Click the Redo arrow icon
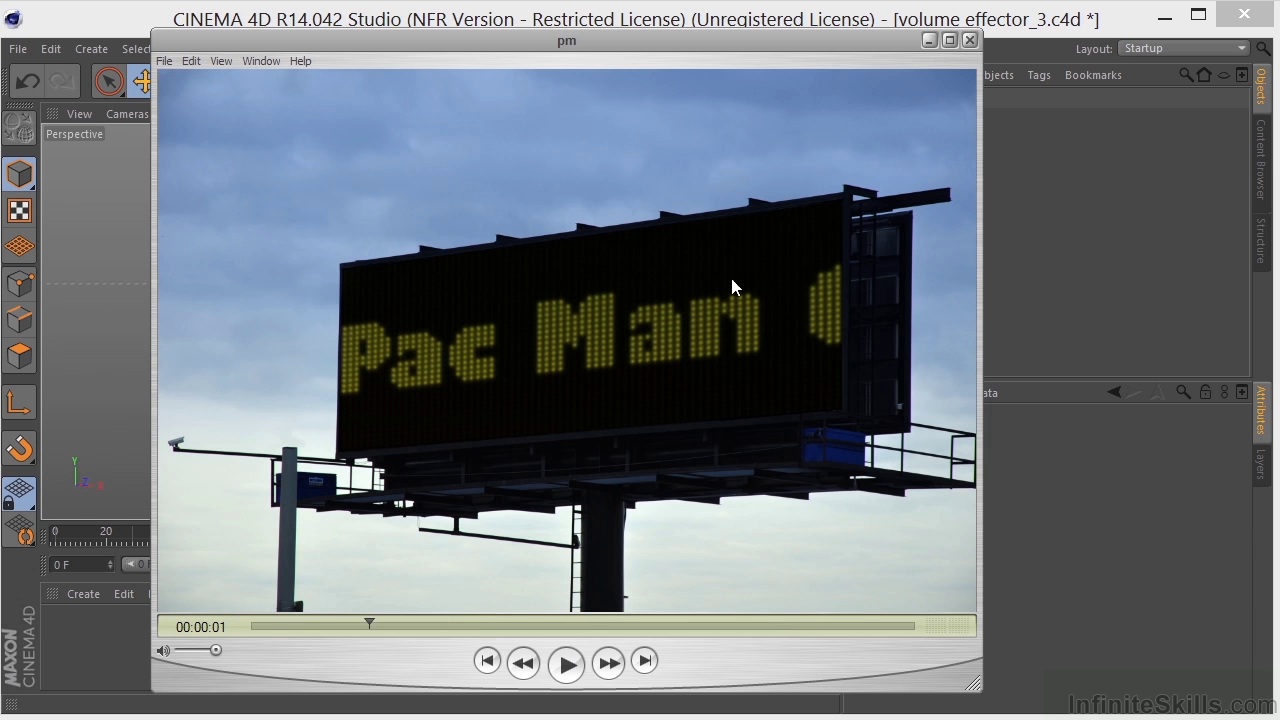The height and width of the screenshot is (720, 1280). pyautogui.click(x=61, y=82)
